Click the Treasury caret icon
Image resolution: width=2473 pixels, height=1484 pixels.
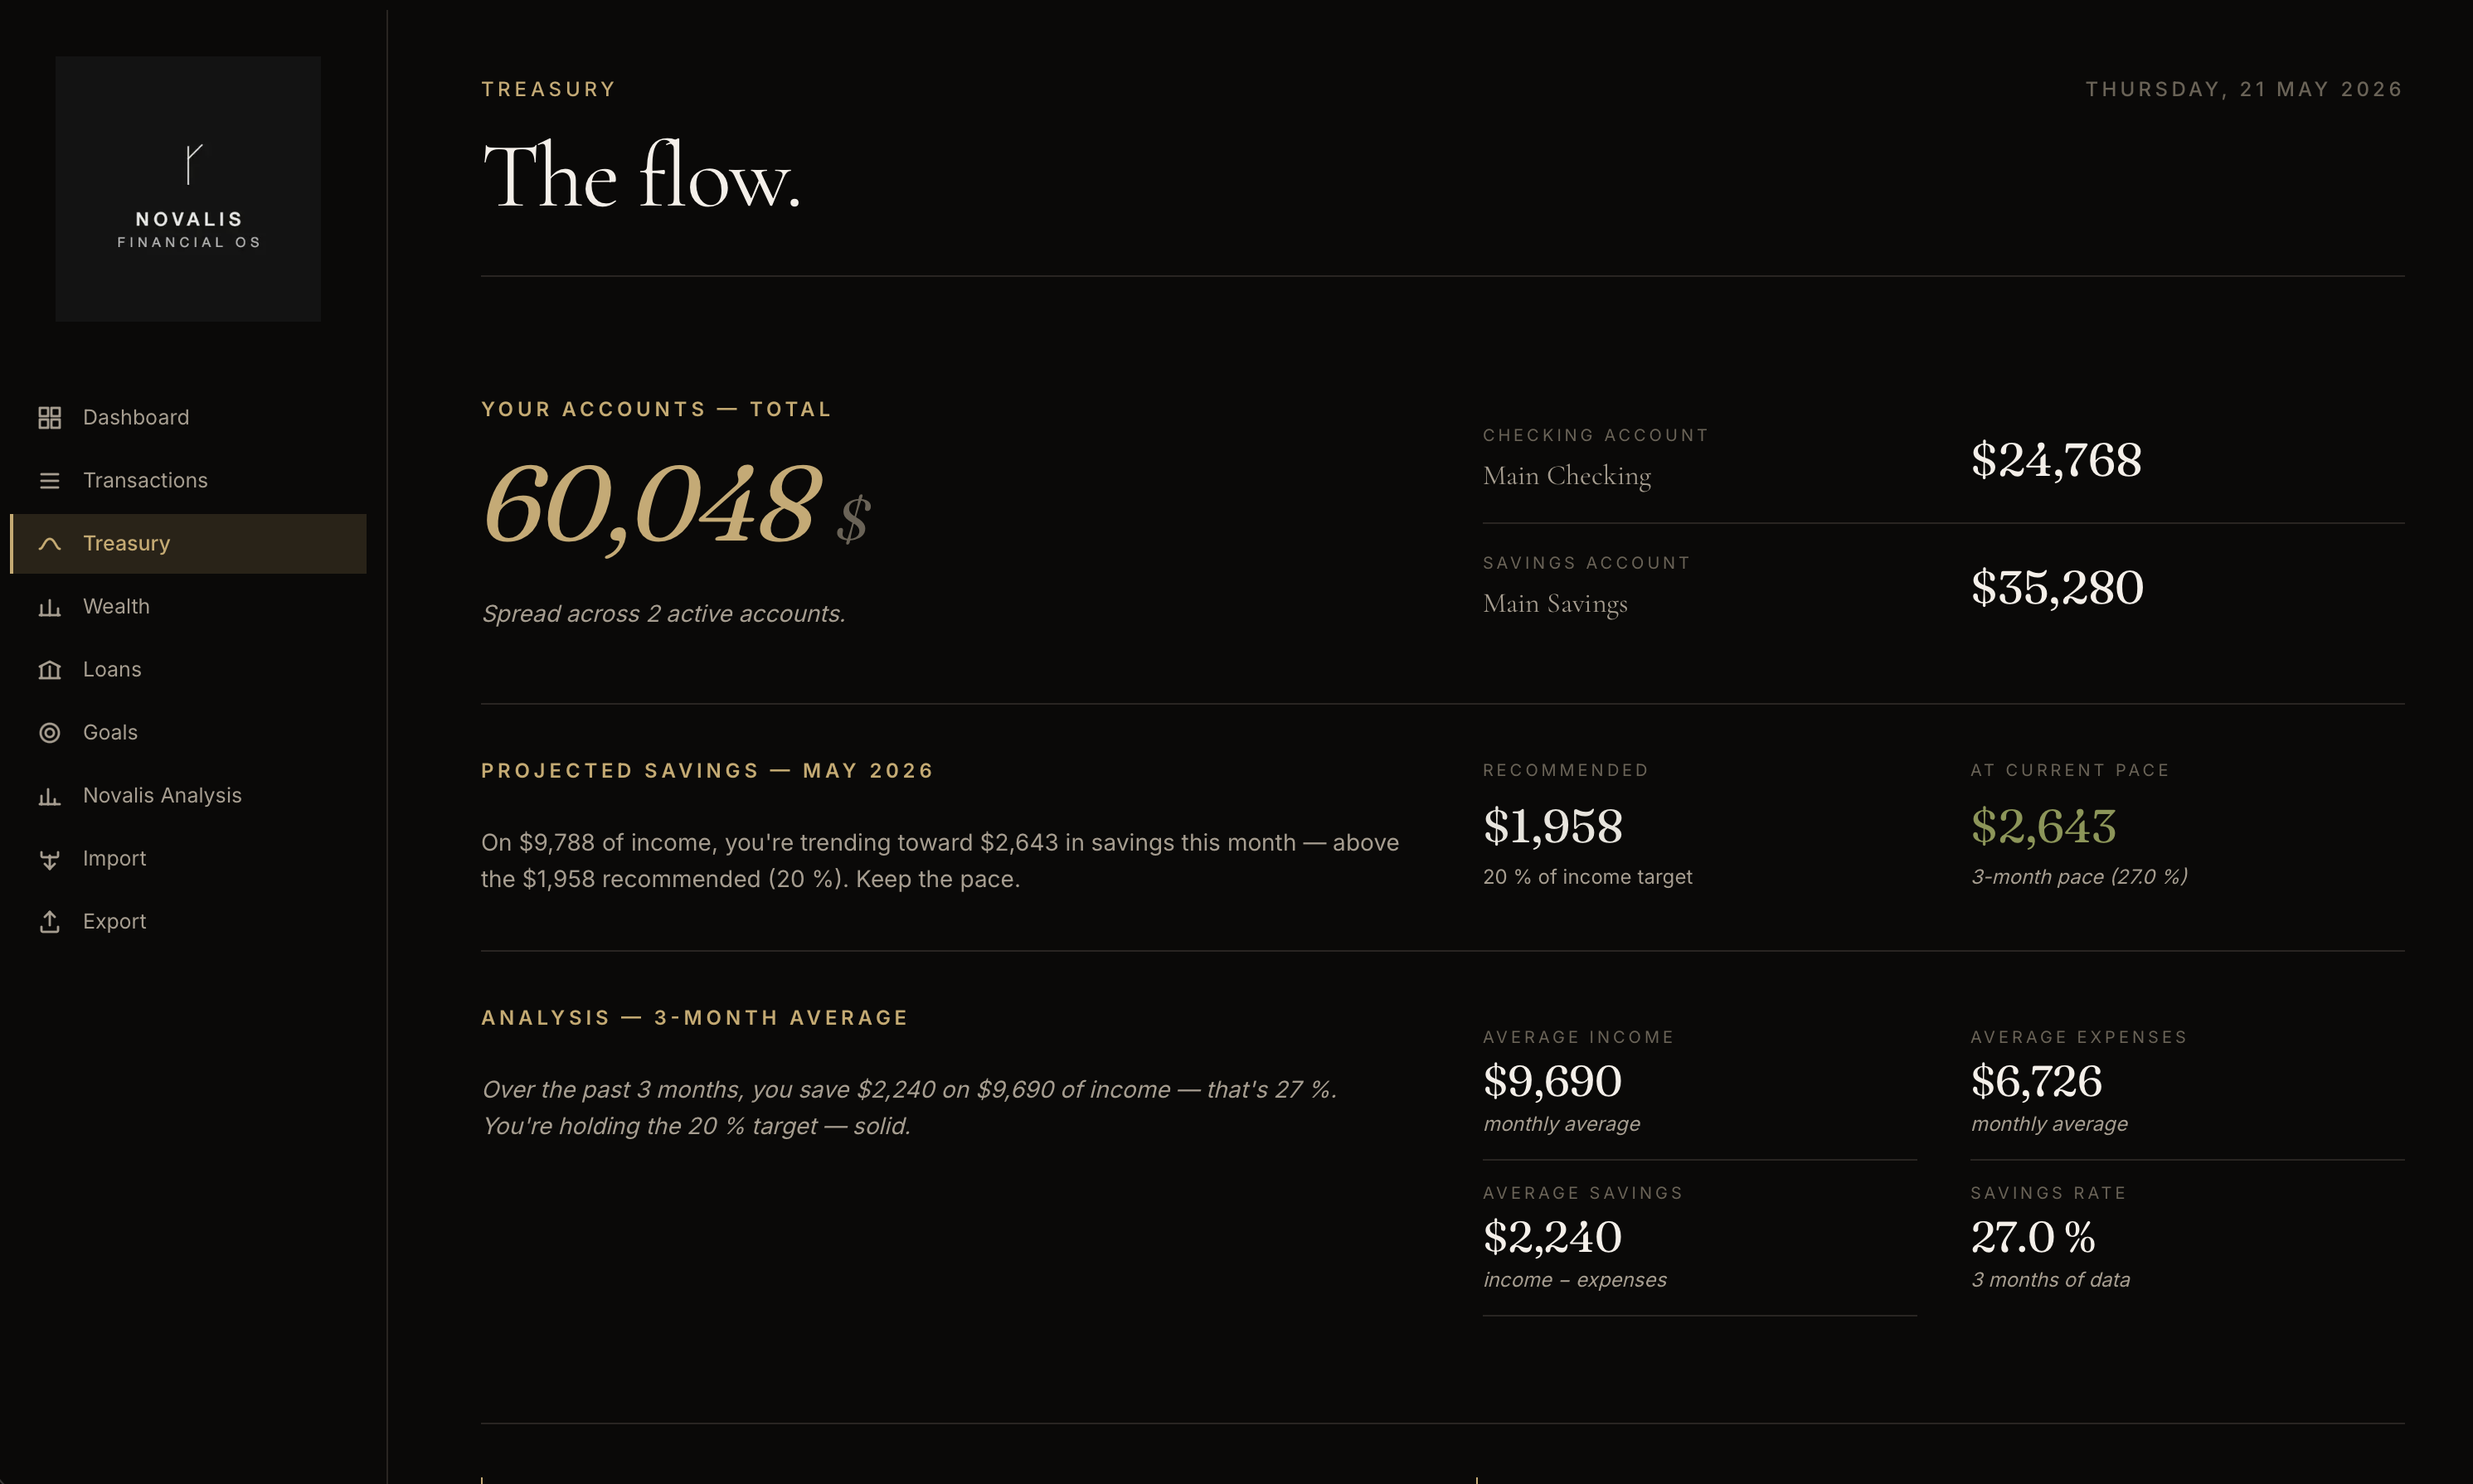[49, 543]
